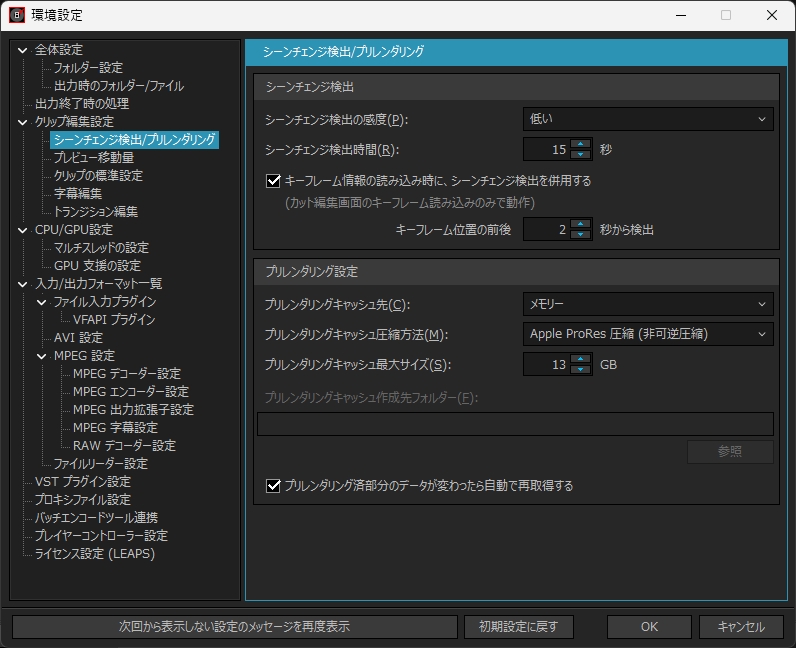Screen dimensions: 796x648
Task: Confirm settings with the OK button
Action: (649, 627)
